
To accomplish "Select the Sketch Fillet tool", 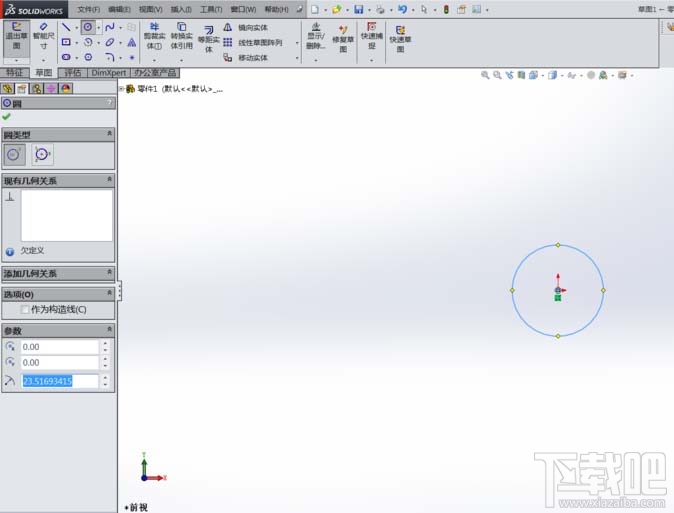I will point(110,57).
